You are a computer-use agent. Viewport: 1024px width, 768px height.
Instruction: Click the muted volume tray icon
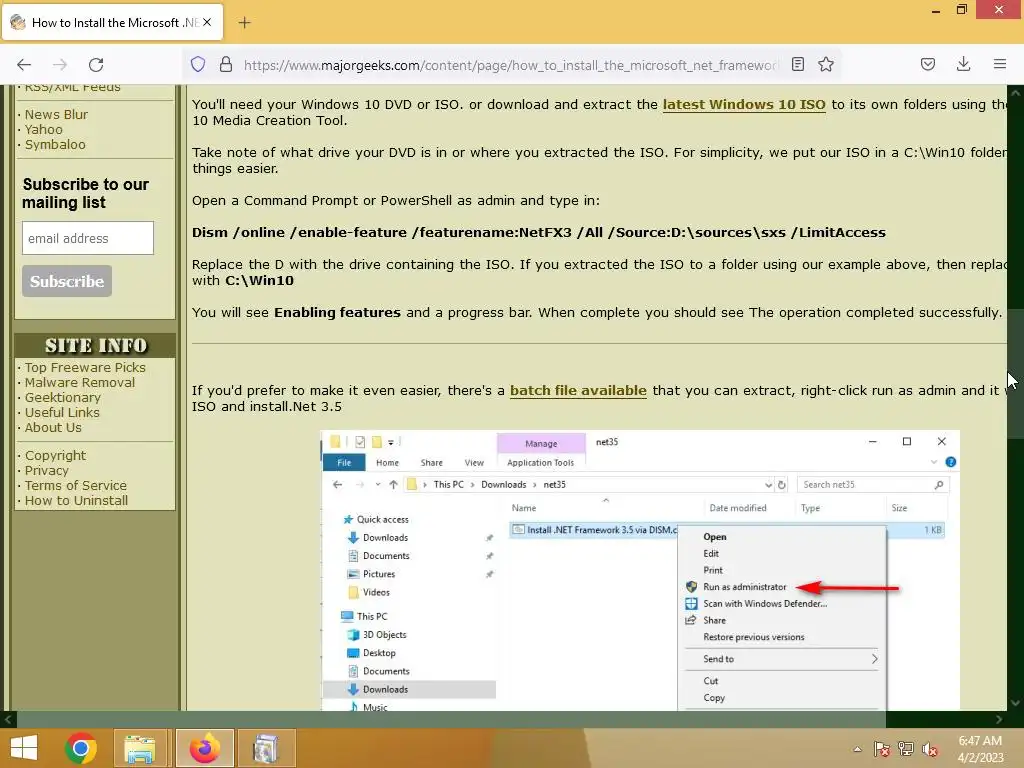pos(930,749)
